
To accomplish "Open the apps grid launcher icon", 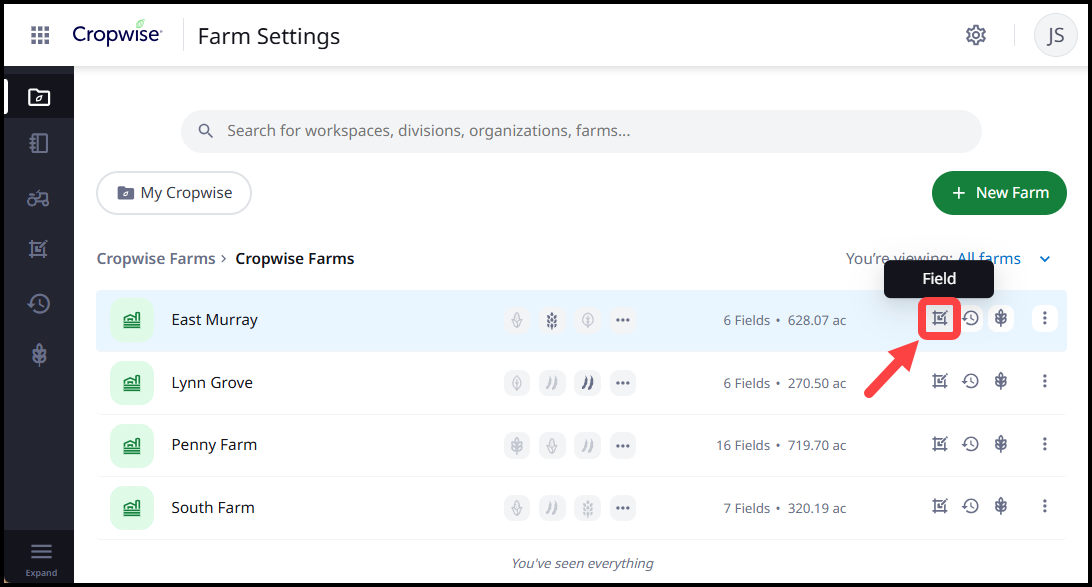I will tap(40, 36).
